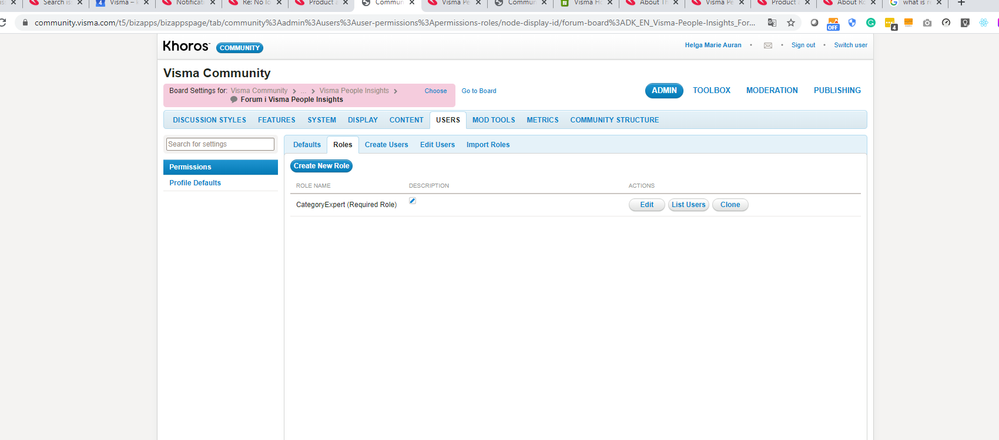Click the Khoros logo
The height and width of the screenshot is (440, 999).
point(186,46)
